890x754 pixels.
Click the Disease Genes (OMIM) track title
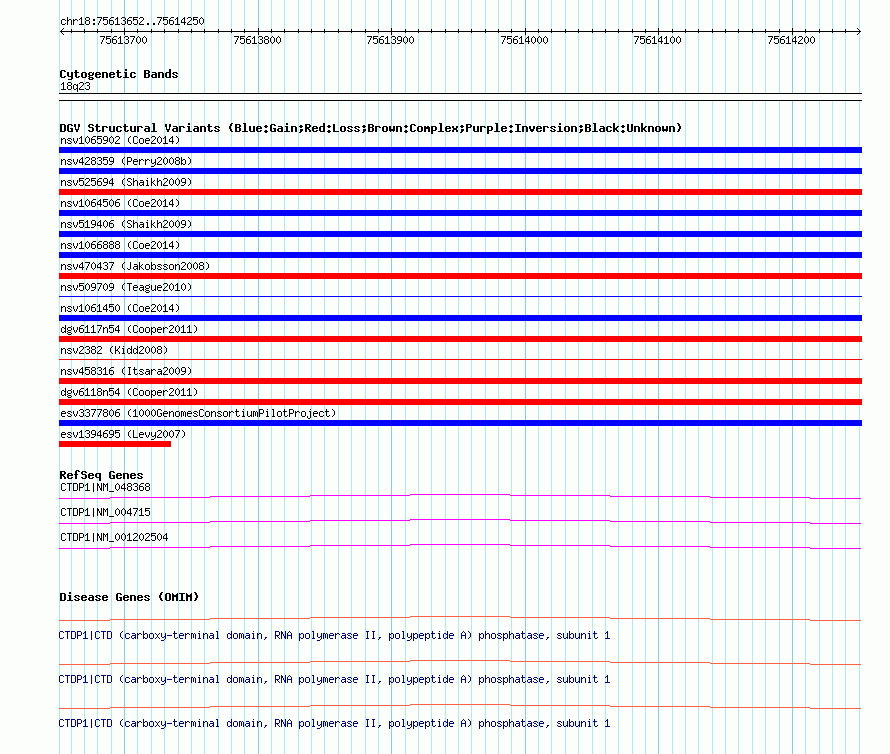(129, 597)
